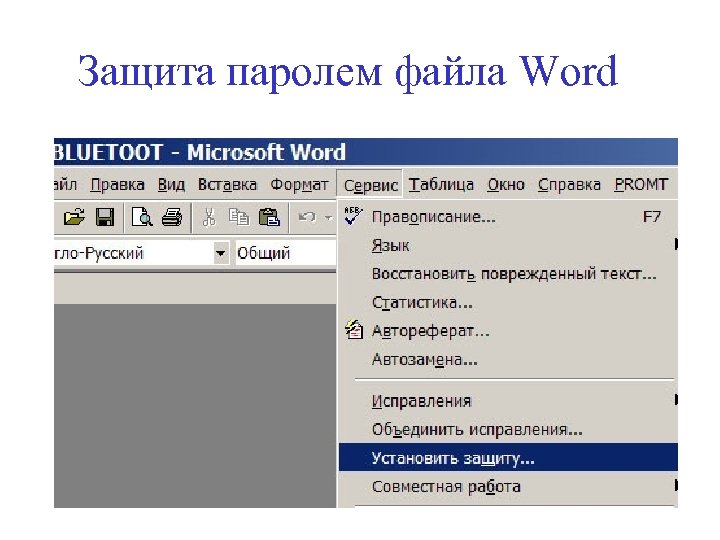This screenshot has height=540, width=720.
Task: Click the англо-Русский direction field text
Action: tap(99, 253)
